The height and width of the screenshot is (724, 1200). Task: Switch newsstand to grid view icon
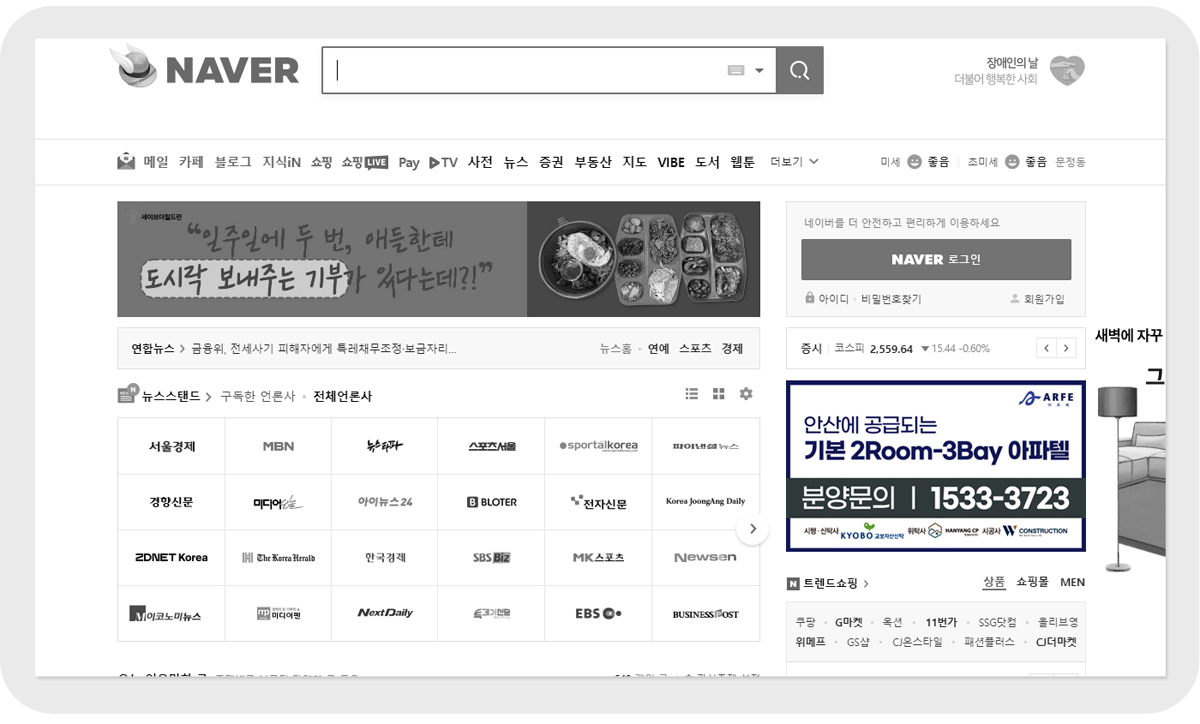718,394
